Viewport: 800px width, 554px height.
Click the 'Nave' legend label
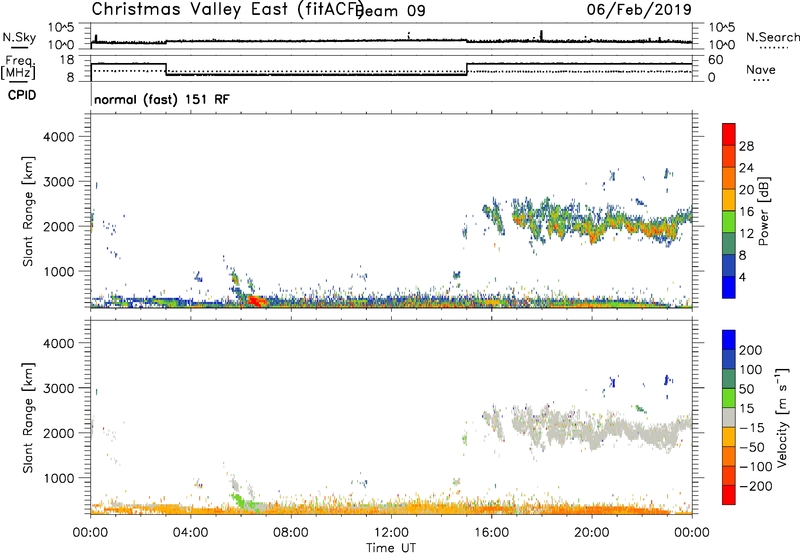pos(761,69)
